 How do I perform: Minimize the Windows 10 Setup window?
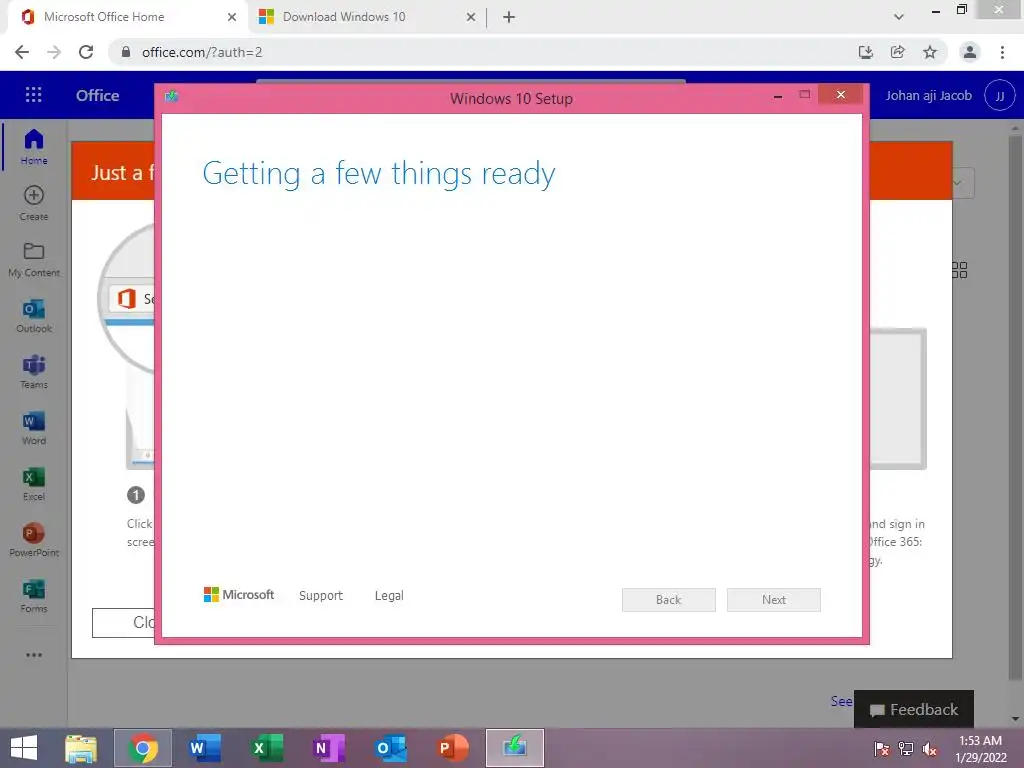click(778, 96)
